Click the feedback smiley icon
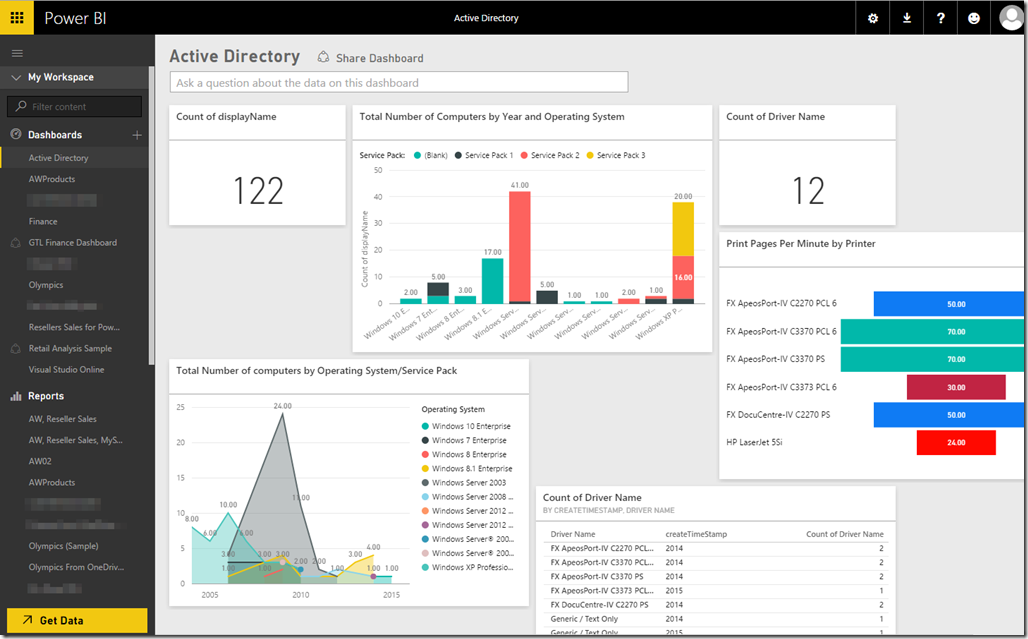The height and width of the screenshot is (639, 1028). [x=974, y=18]
